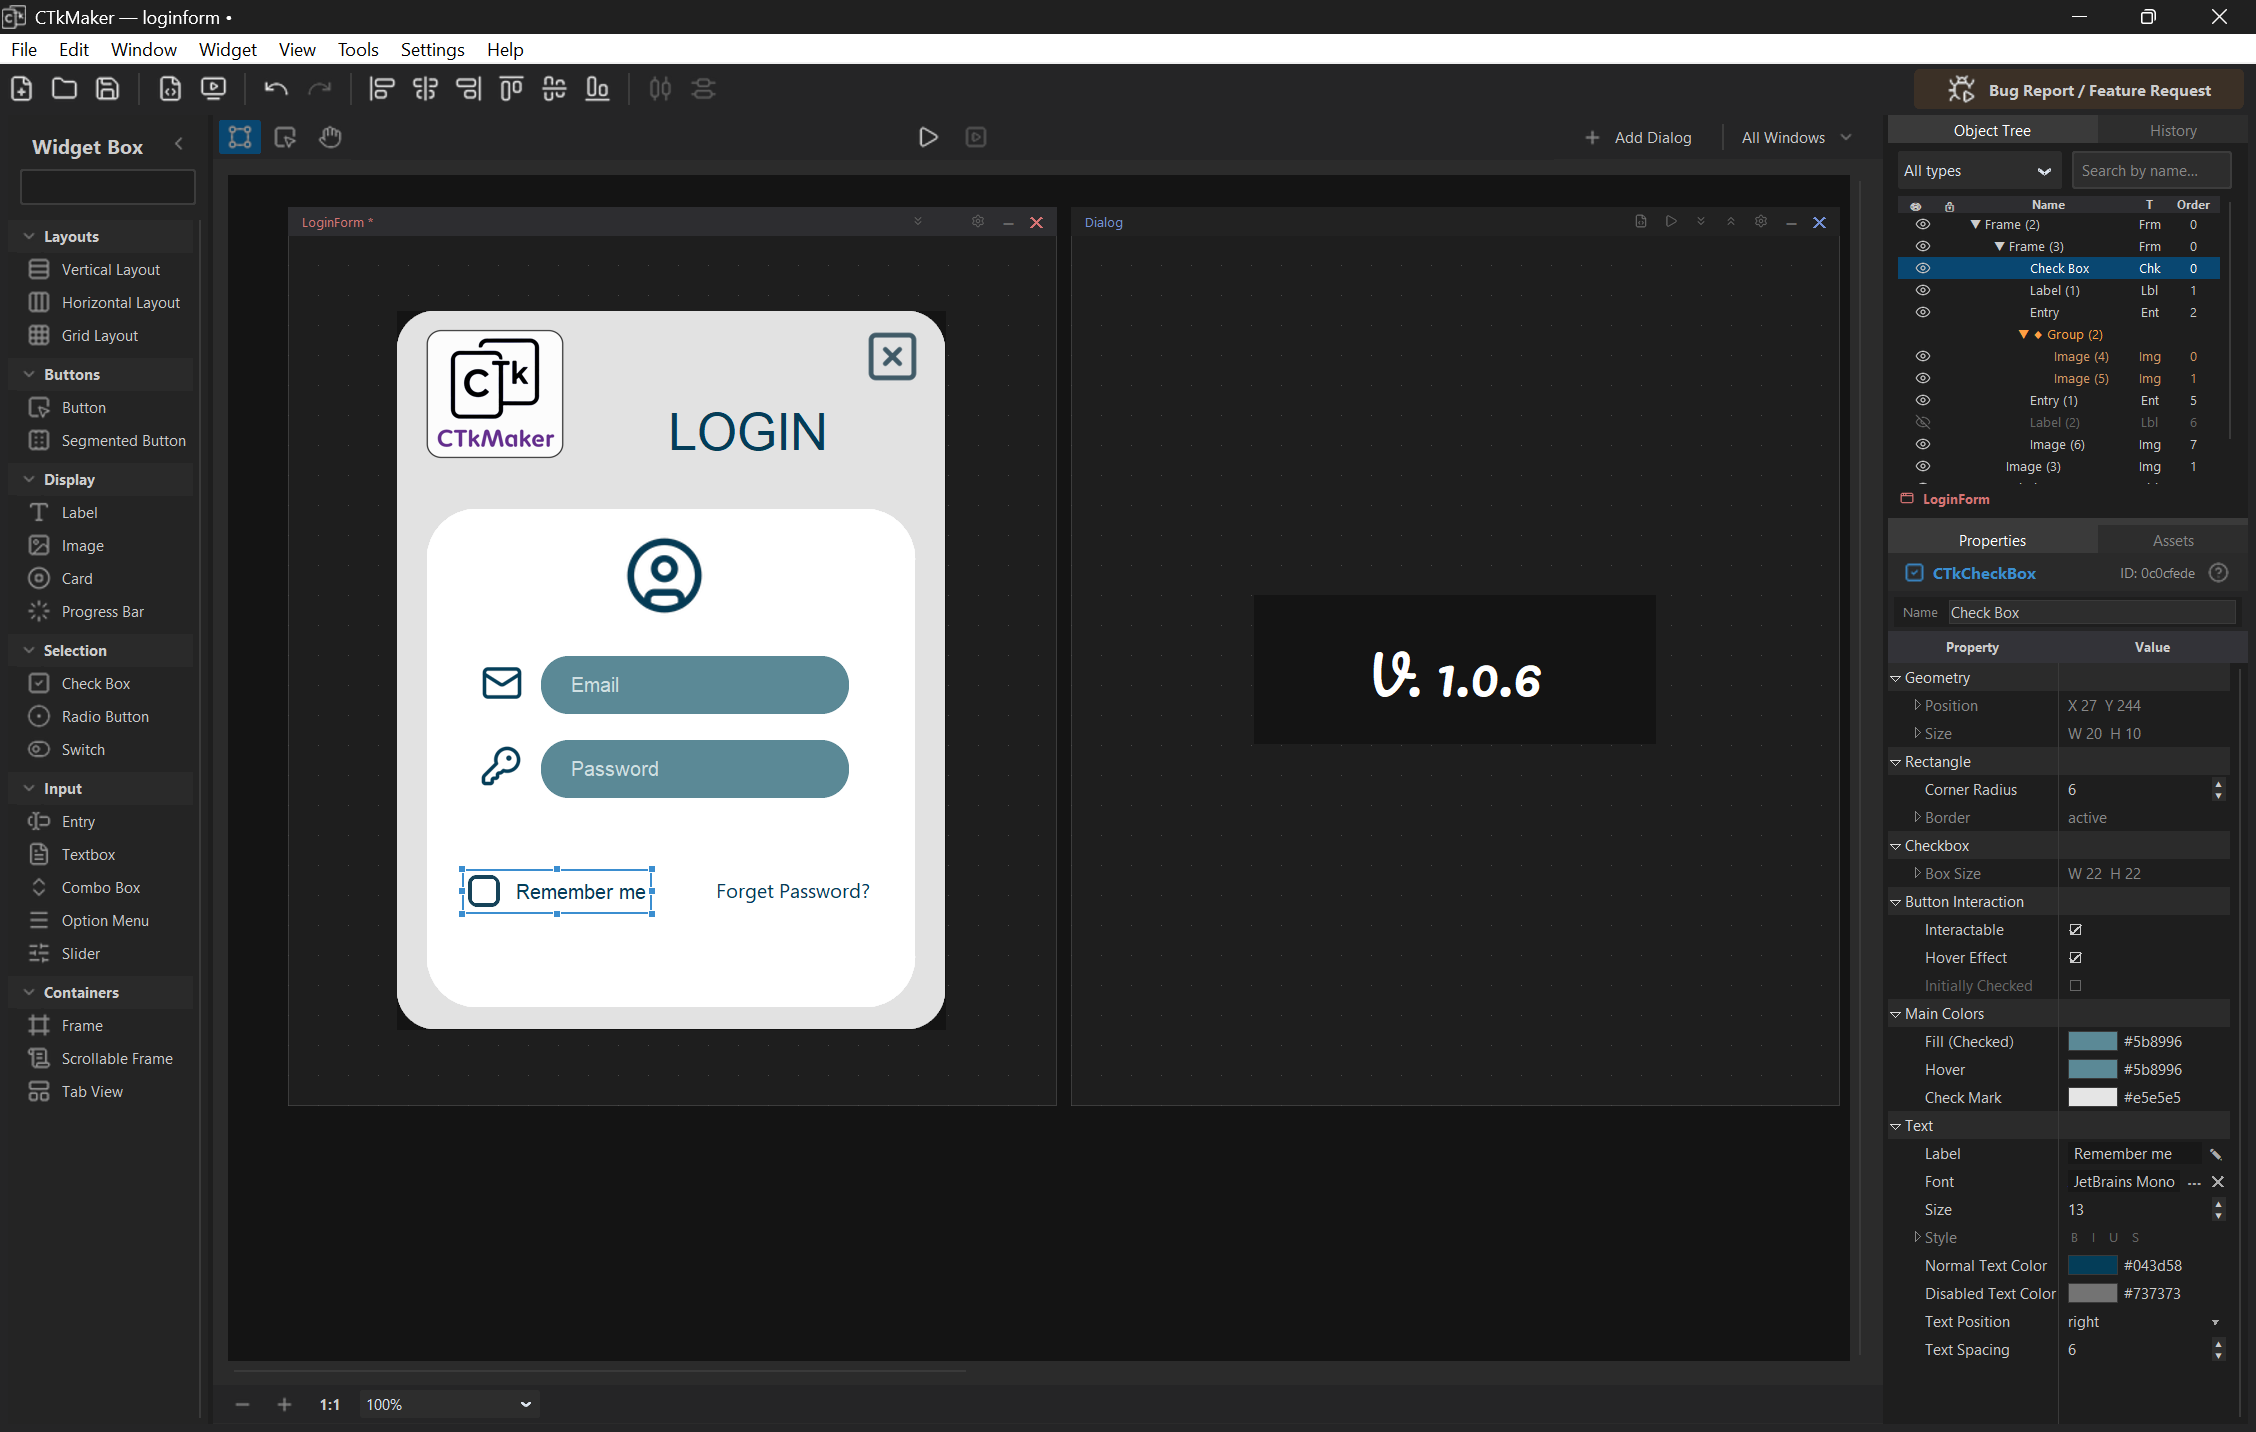Click the Save toolbar icon

click(108, 89)
